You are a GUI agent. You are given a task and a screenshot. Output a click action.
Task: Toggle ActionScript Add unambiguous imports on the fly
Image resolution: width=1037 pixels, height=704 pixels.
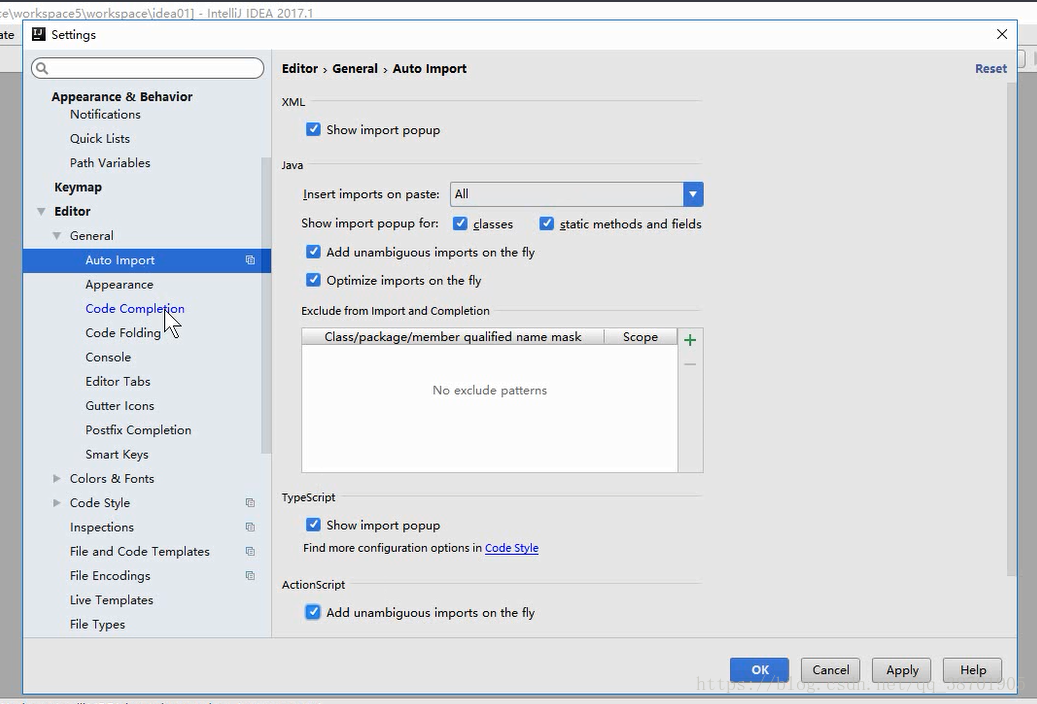coord(313,612)
